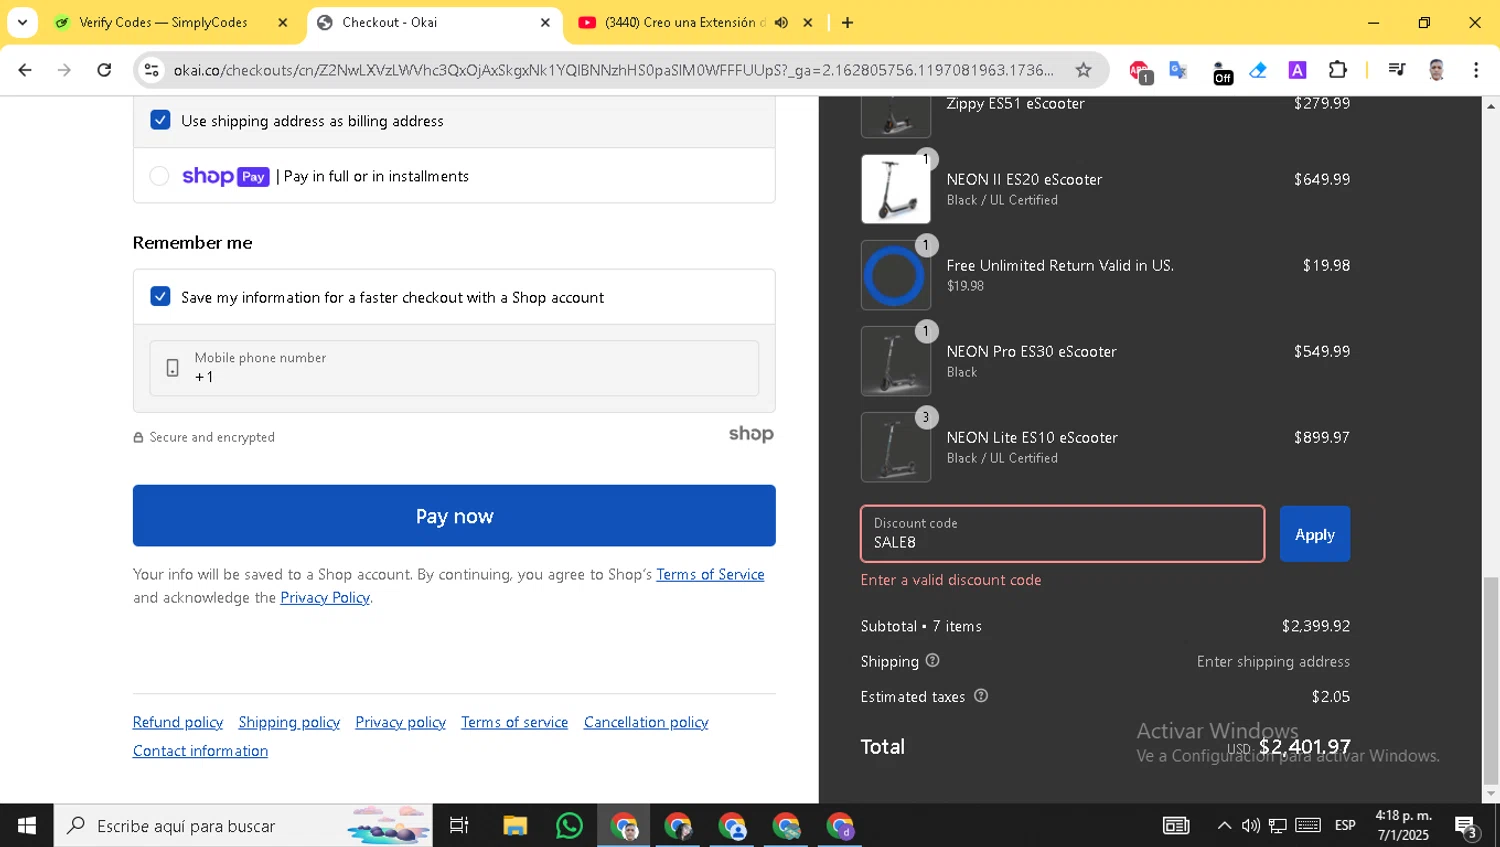
Task: Uncheck Save my information for faster checkout
Action: pyautogui.click(x=160, y=297)
